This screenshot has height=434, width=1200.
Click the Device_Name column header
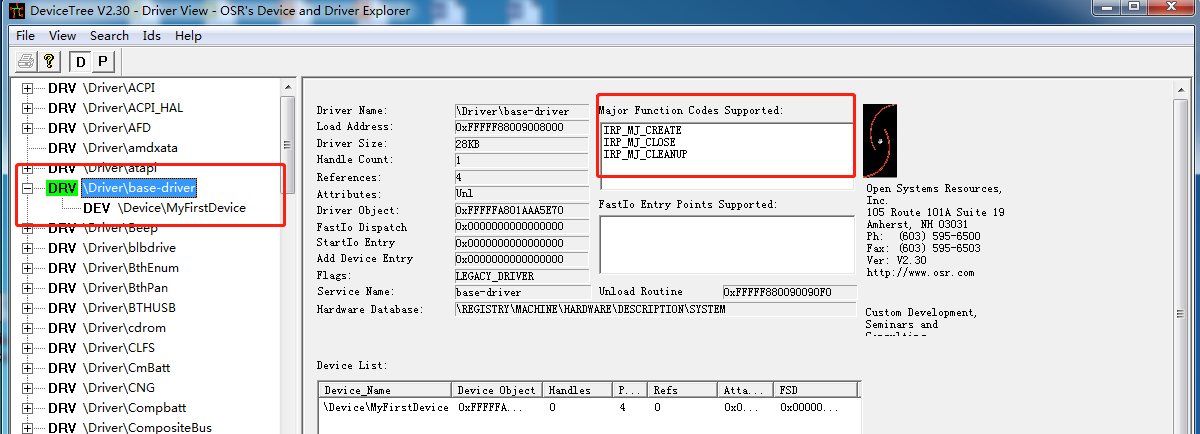386,390
